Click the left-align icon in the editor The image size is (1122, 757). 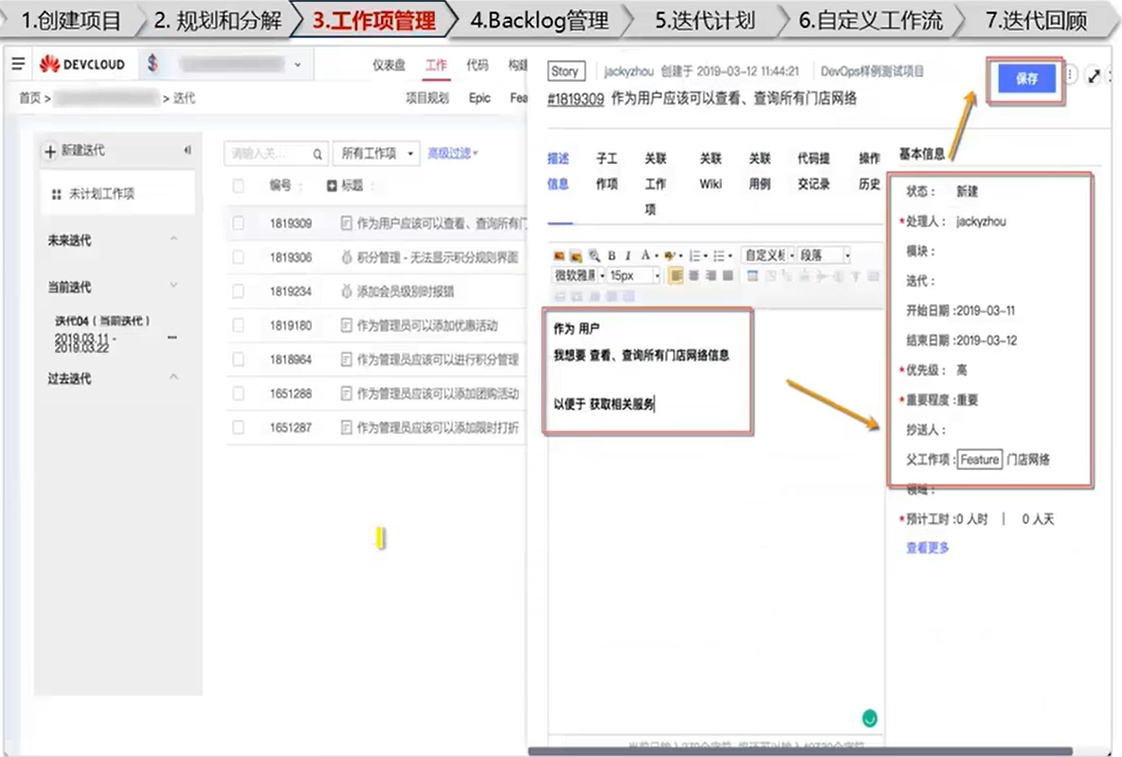tap(678, 276)
